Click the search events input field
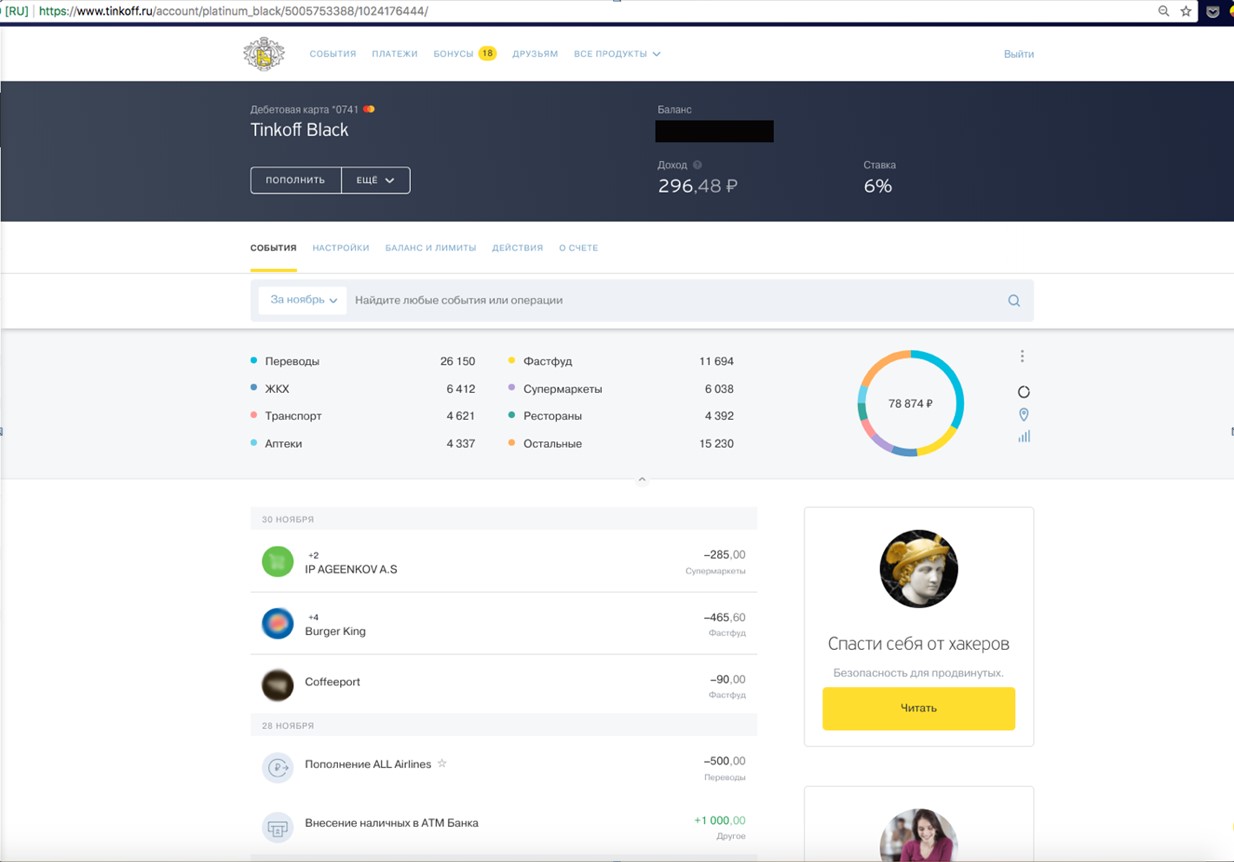Viewport: 1234px width, 862px height. pos(675,300)
